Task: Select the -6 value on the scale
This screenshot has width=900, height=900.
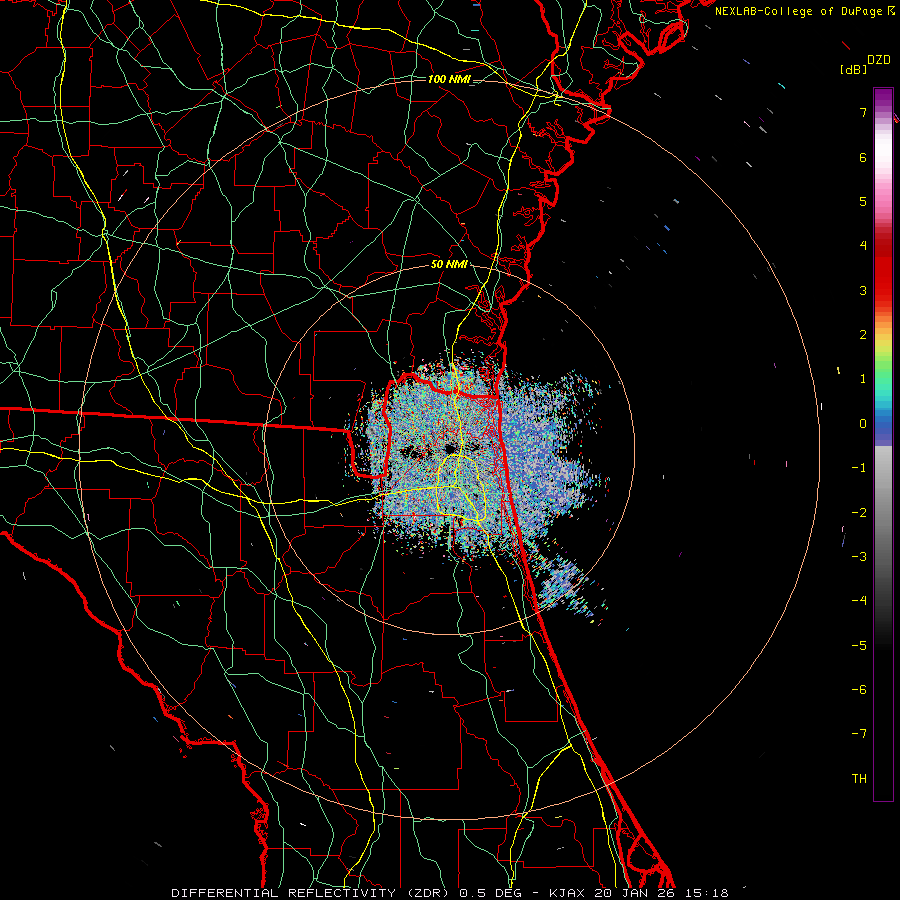Action: (859, 690)
